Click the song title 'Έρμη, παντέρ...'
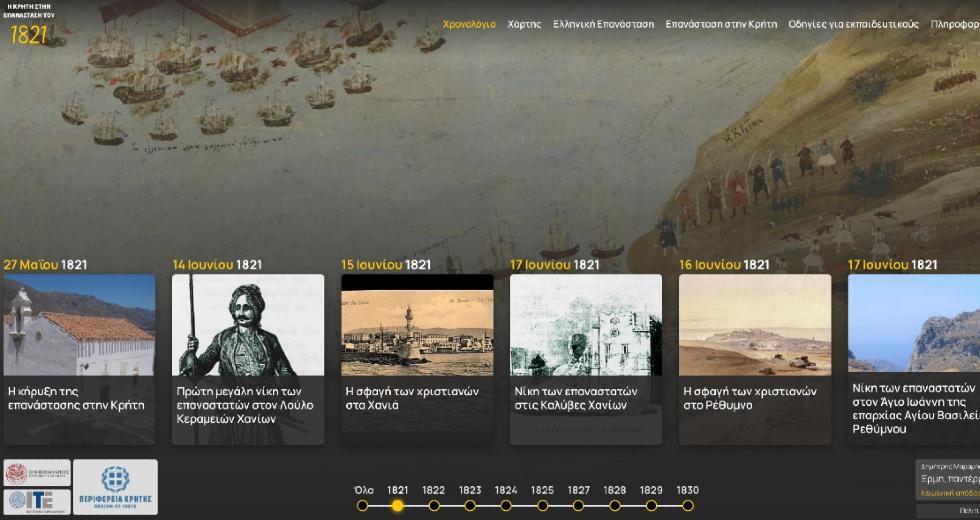The height and width of the screenshot is (520, 980). (x=950, y=479)
